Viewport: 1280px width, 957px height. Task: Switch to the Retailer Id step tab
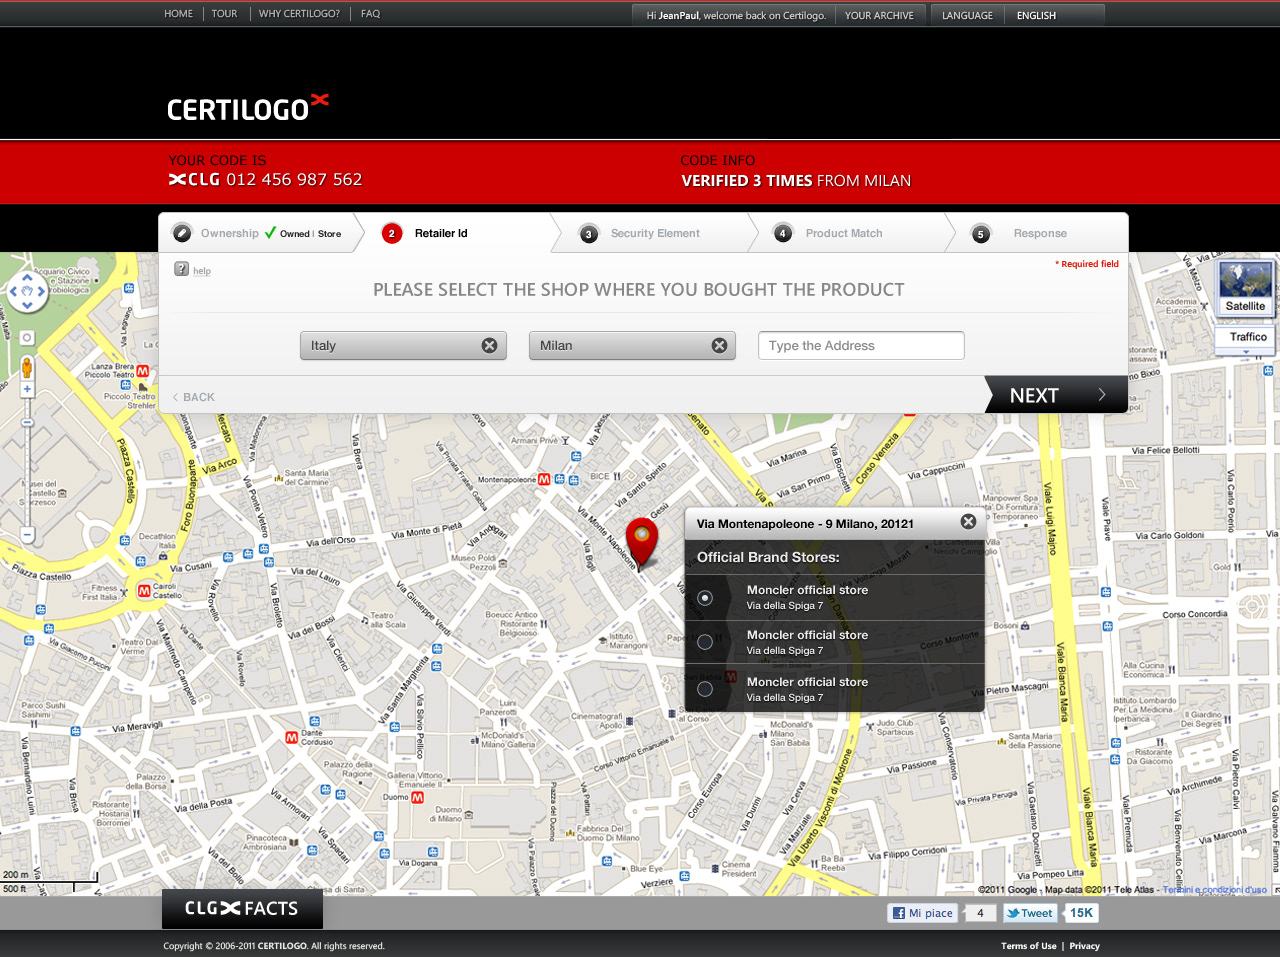(441, 233)
